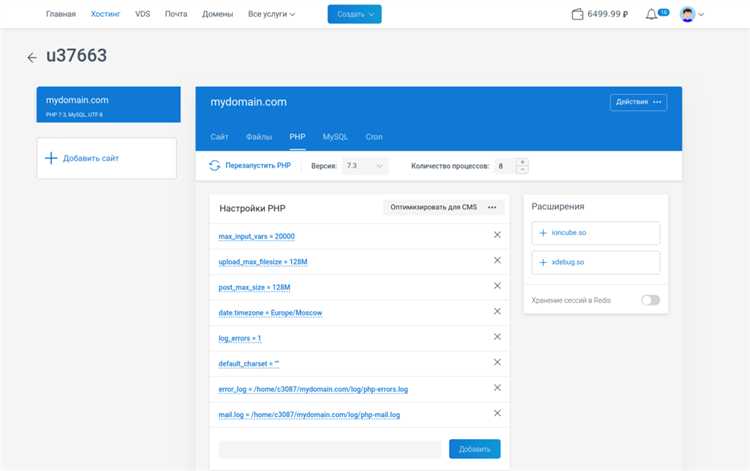This screenshot has width=750, height=471.
Task: Click the restart PHP refresh icon
Action: [214, 165]
